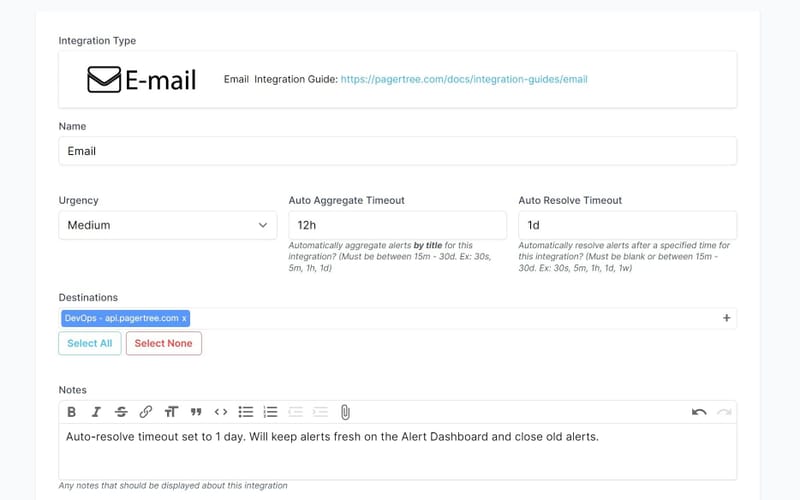Click the heading text size icon
This screenshot has width=800, height=500.
(x=171, y=412)
